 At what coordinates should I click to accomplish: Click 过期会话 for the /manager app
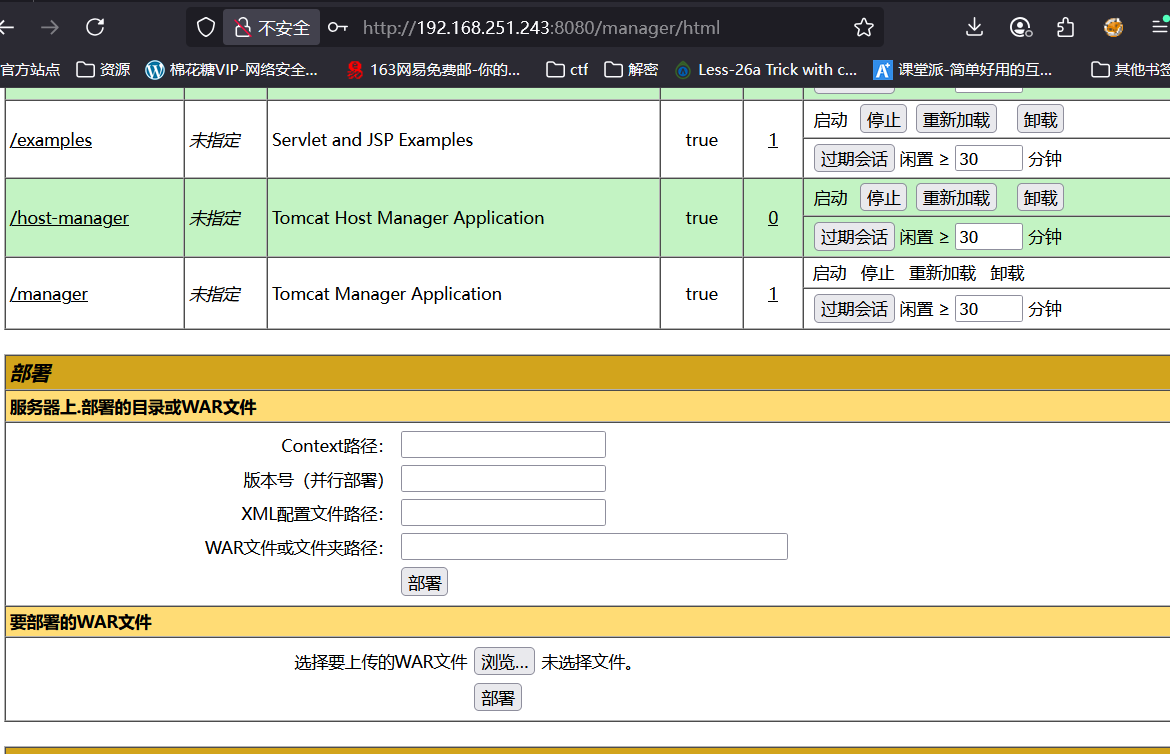pos(854,309)
